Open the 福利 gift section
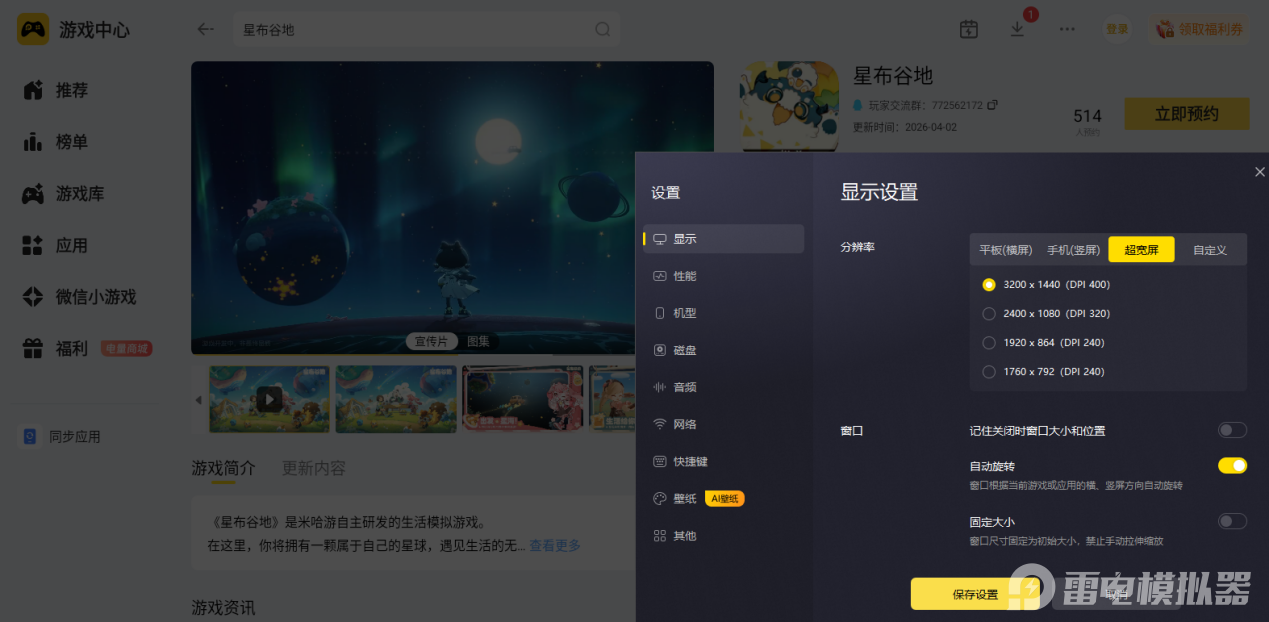The height and width of the screenshot is (622, 1269). tap(56, 349)
